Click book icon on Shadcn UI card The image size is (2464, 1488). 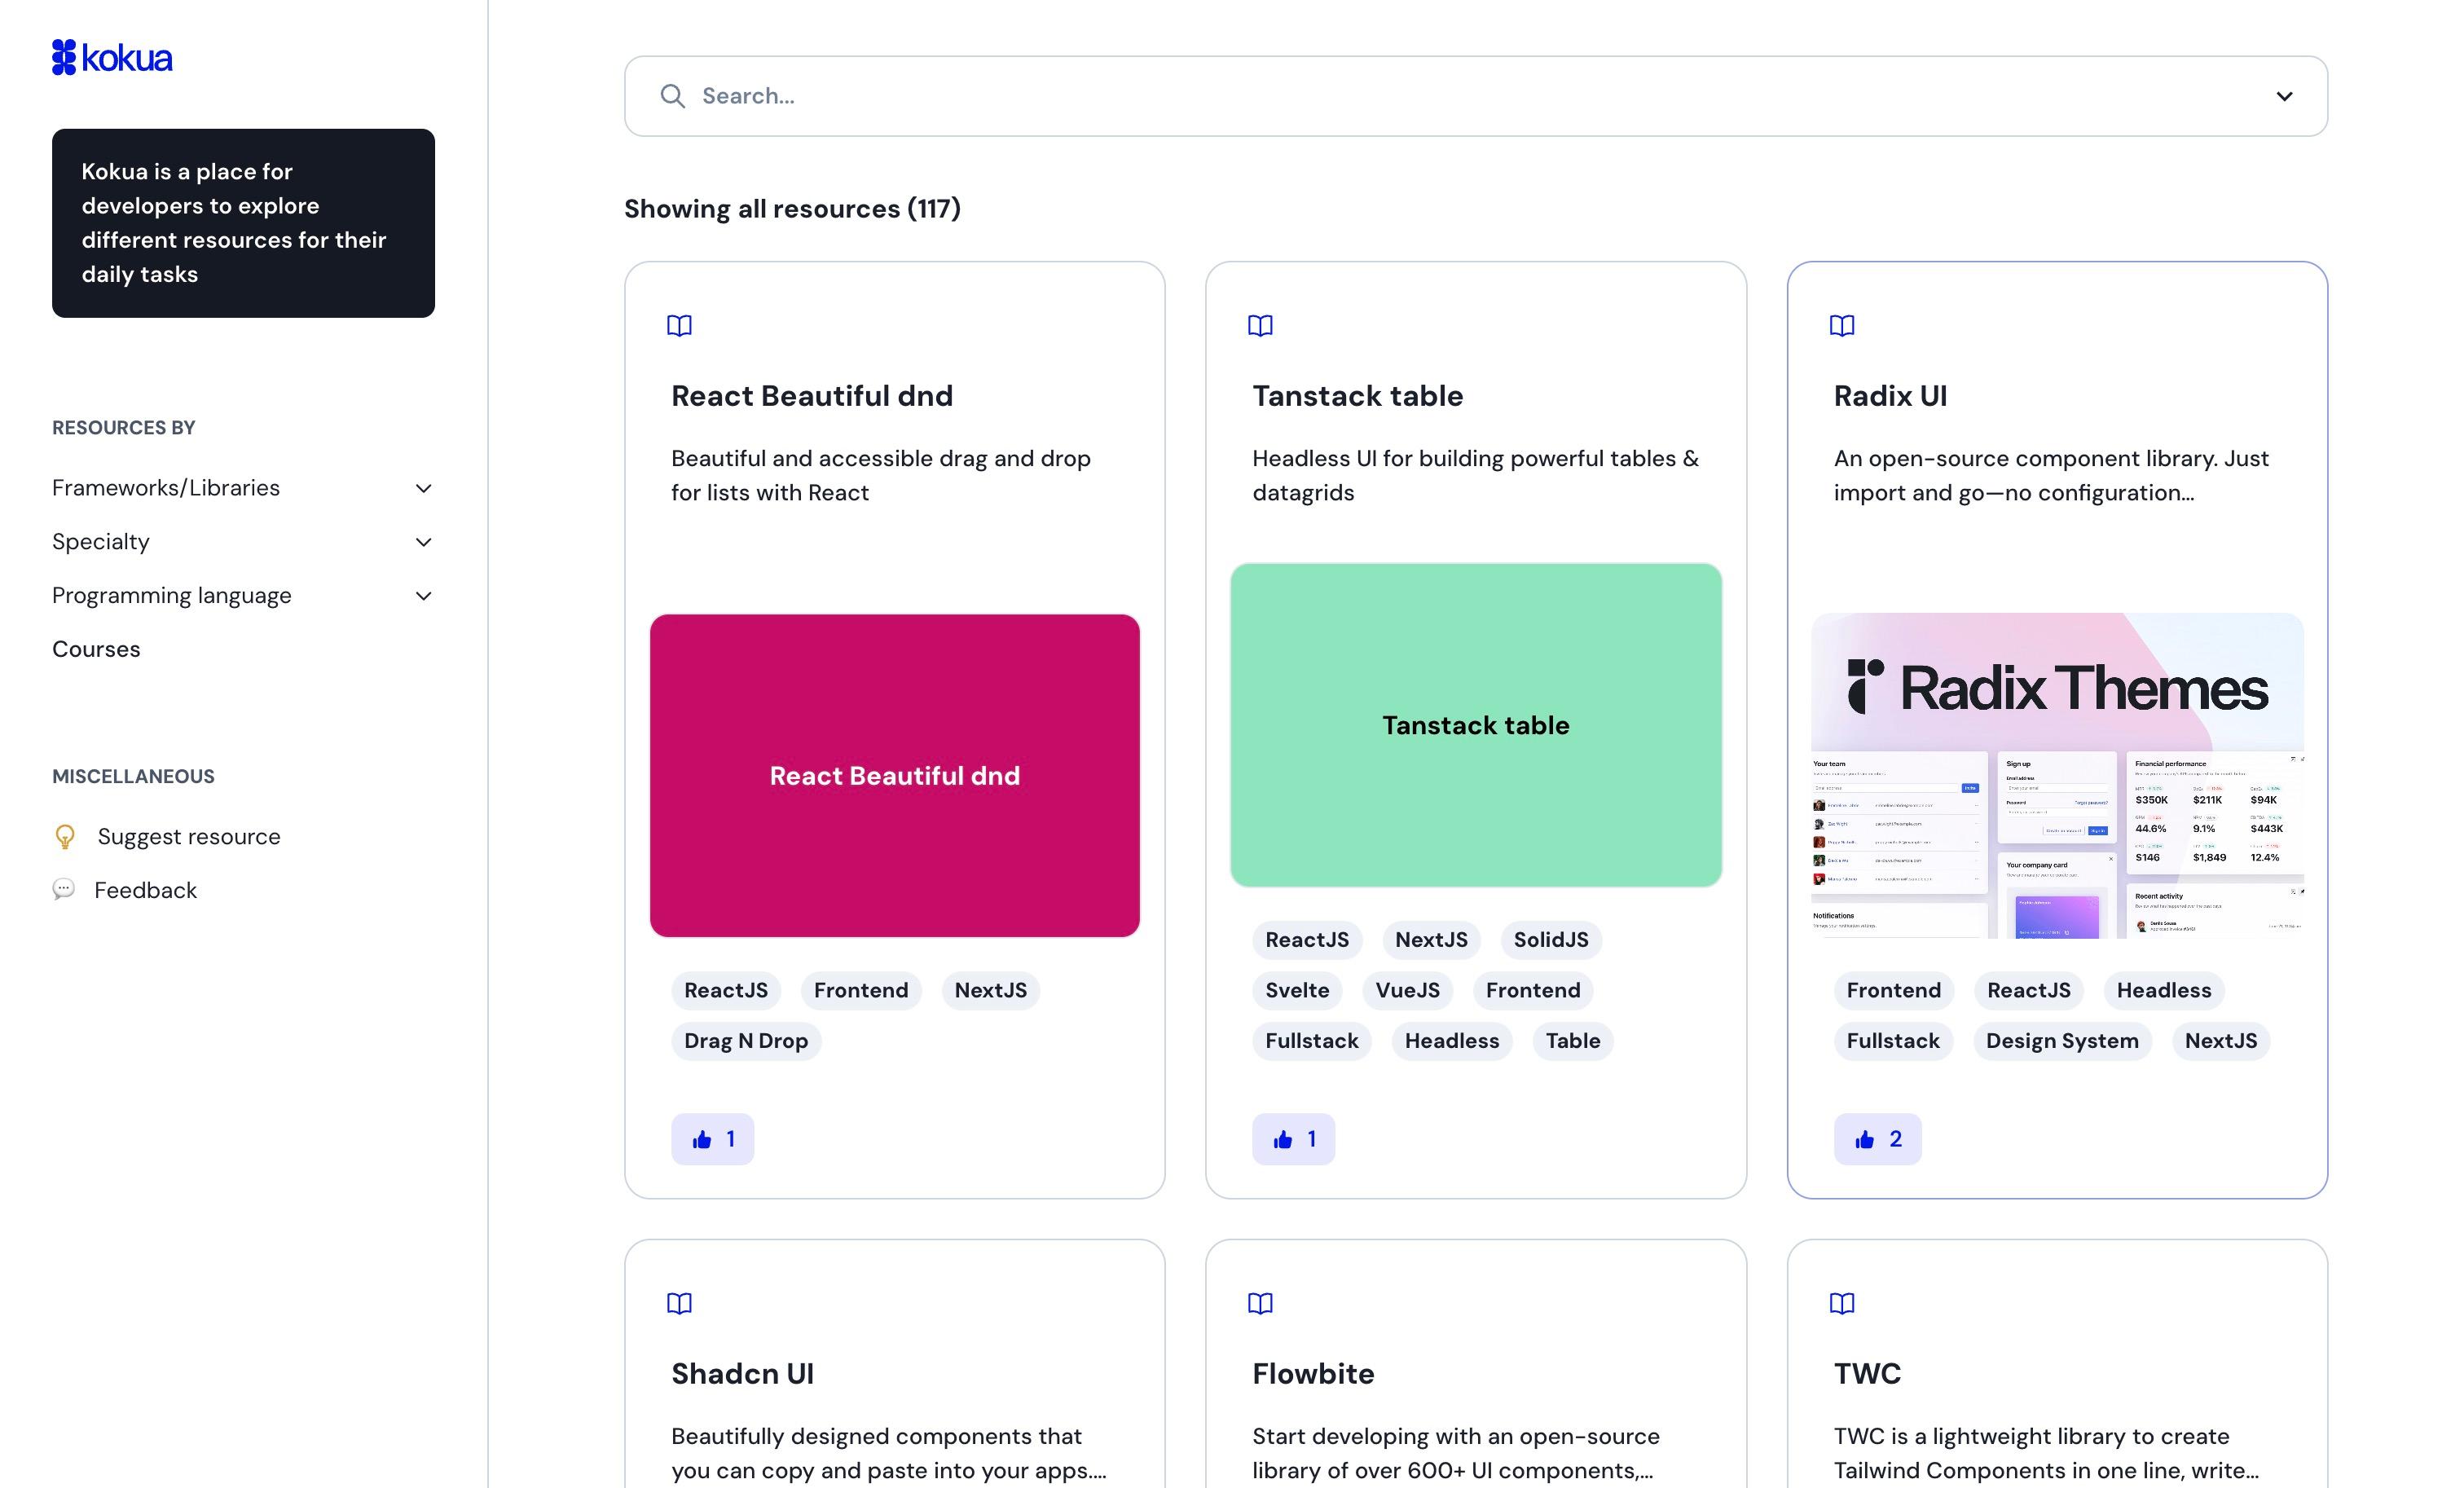pyautogui.click(x=679, y=1303)
